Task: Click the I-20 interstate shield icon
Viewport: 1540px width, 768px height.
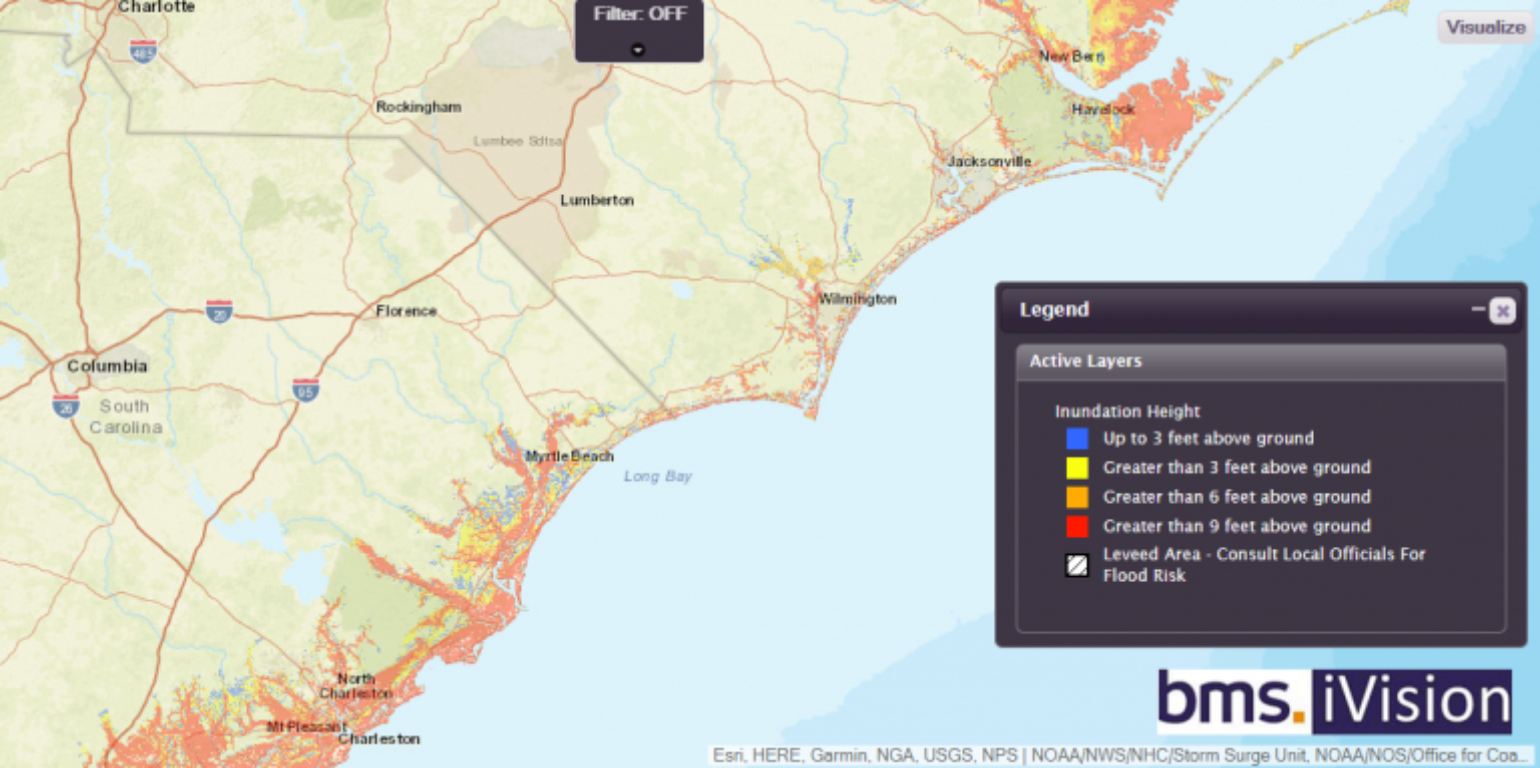Action: coord(219,311)
